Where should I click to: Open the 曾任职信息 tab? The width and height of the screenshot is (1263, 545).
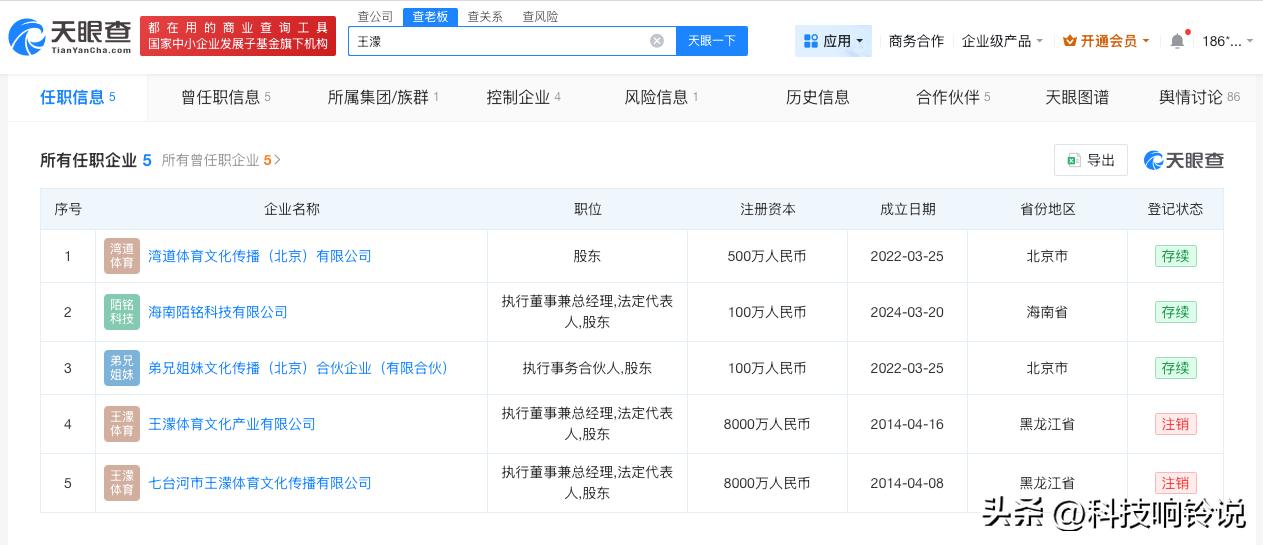pyautogui.click(x=226, y=97)
